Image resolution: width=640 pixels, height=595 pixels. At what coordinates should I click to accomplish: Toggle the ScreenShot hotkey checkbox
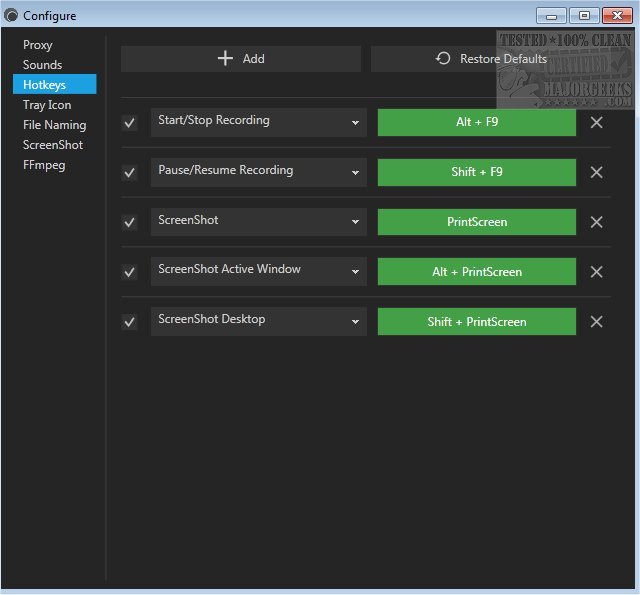(x=129, y=222)
